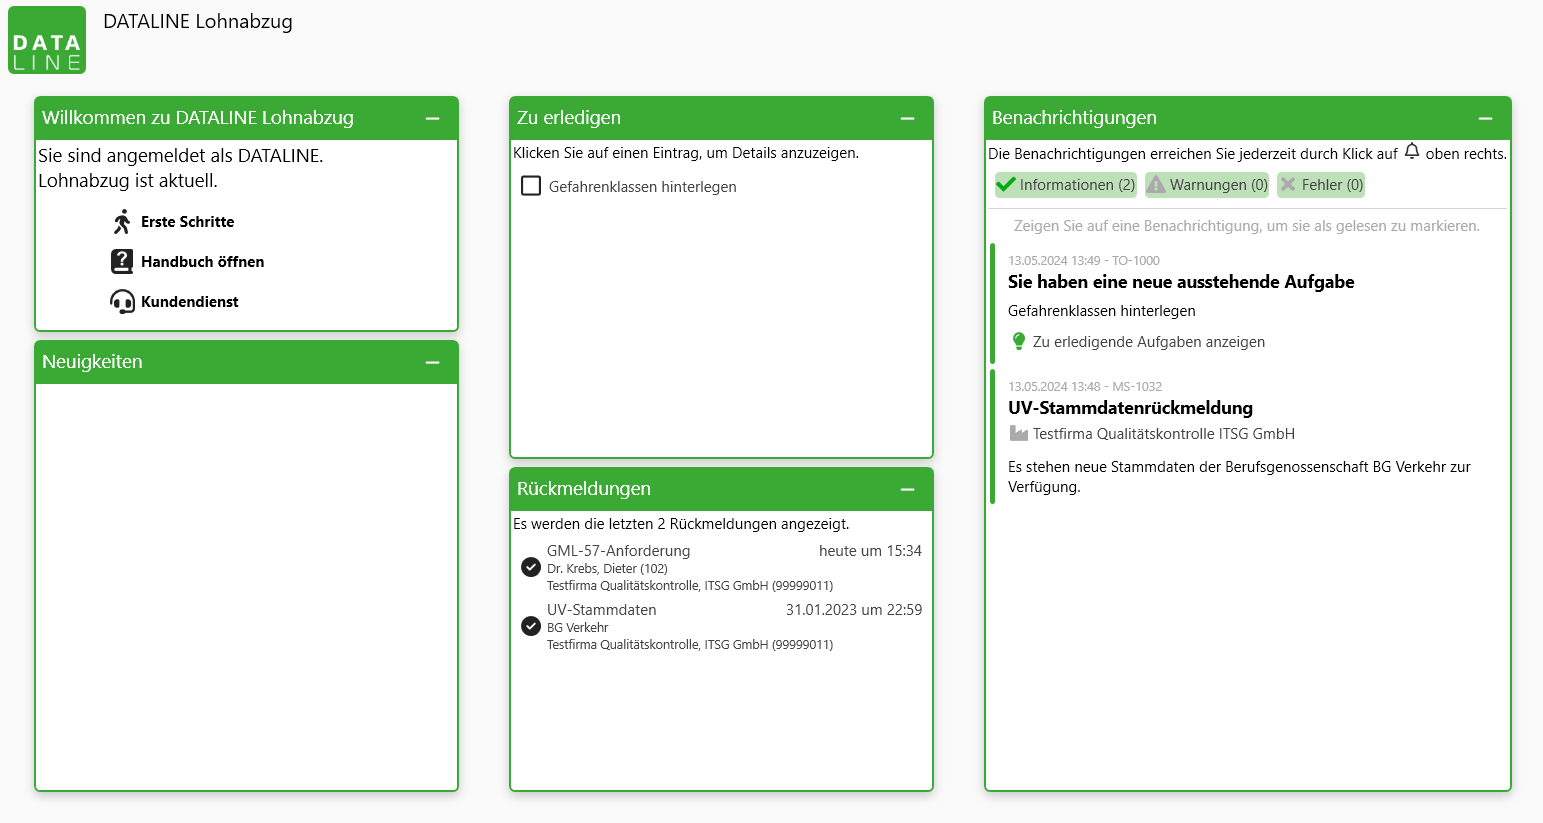The image size is (1543, 823).
Task: Check the Gefahrenklassen hinterlegen checkbox
Action: pos(531,186)
